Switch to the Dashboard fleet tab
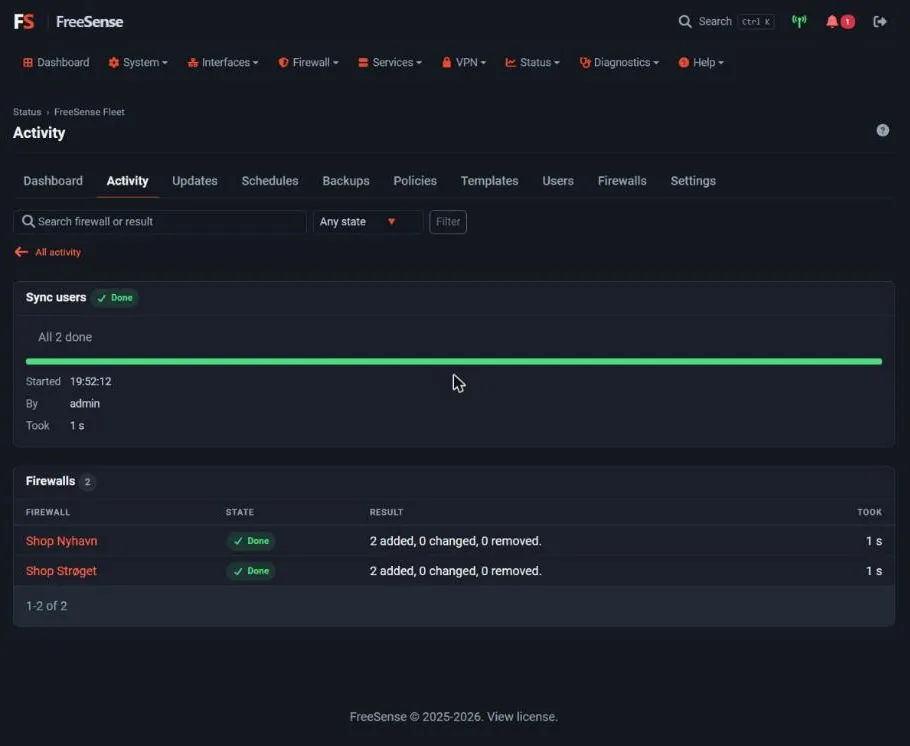This screenshot has width=910, height=746. pyautogui.click(x=53, y=181)
